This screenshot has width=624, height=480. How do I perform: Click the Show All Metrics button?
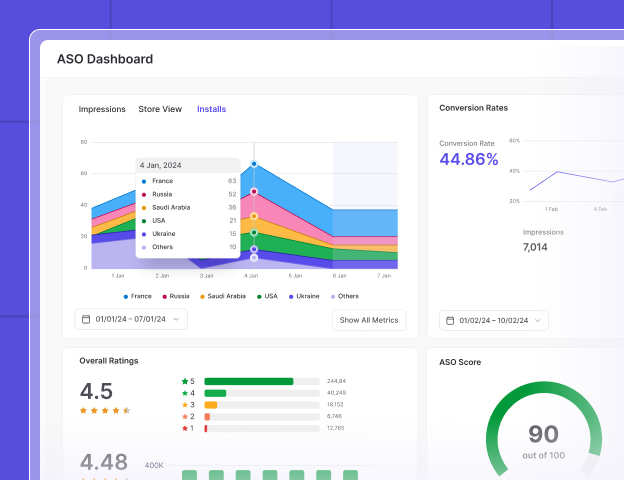369,320
